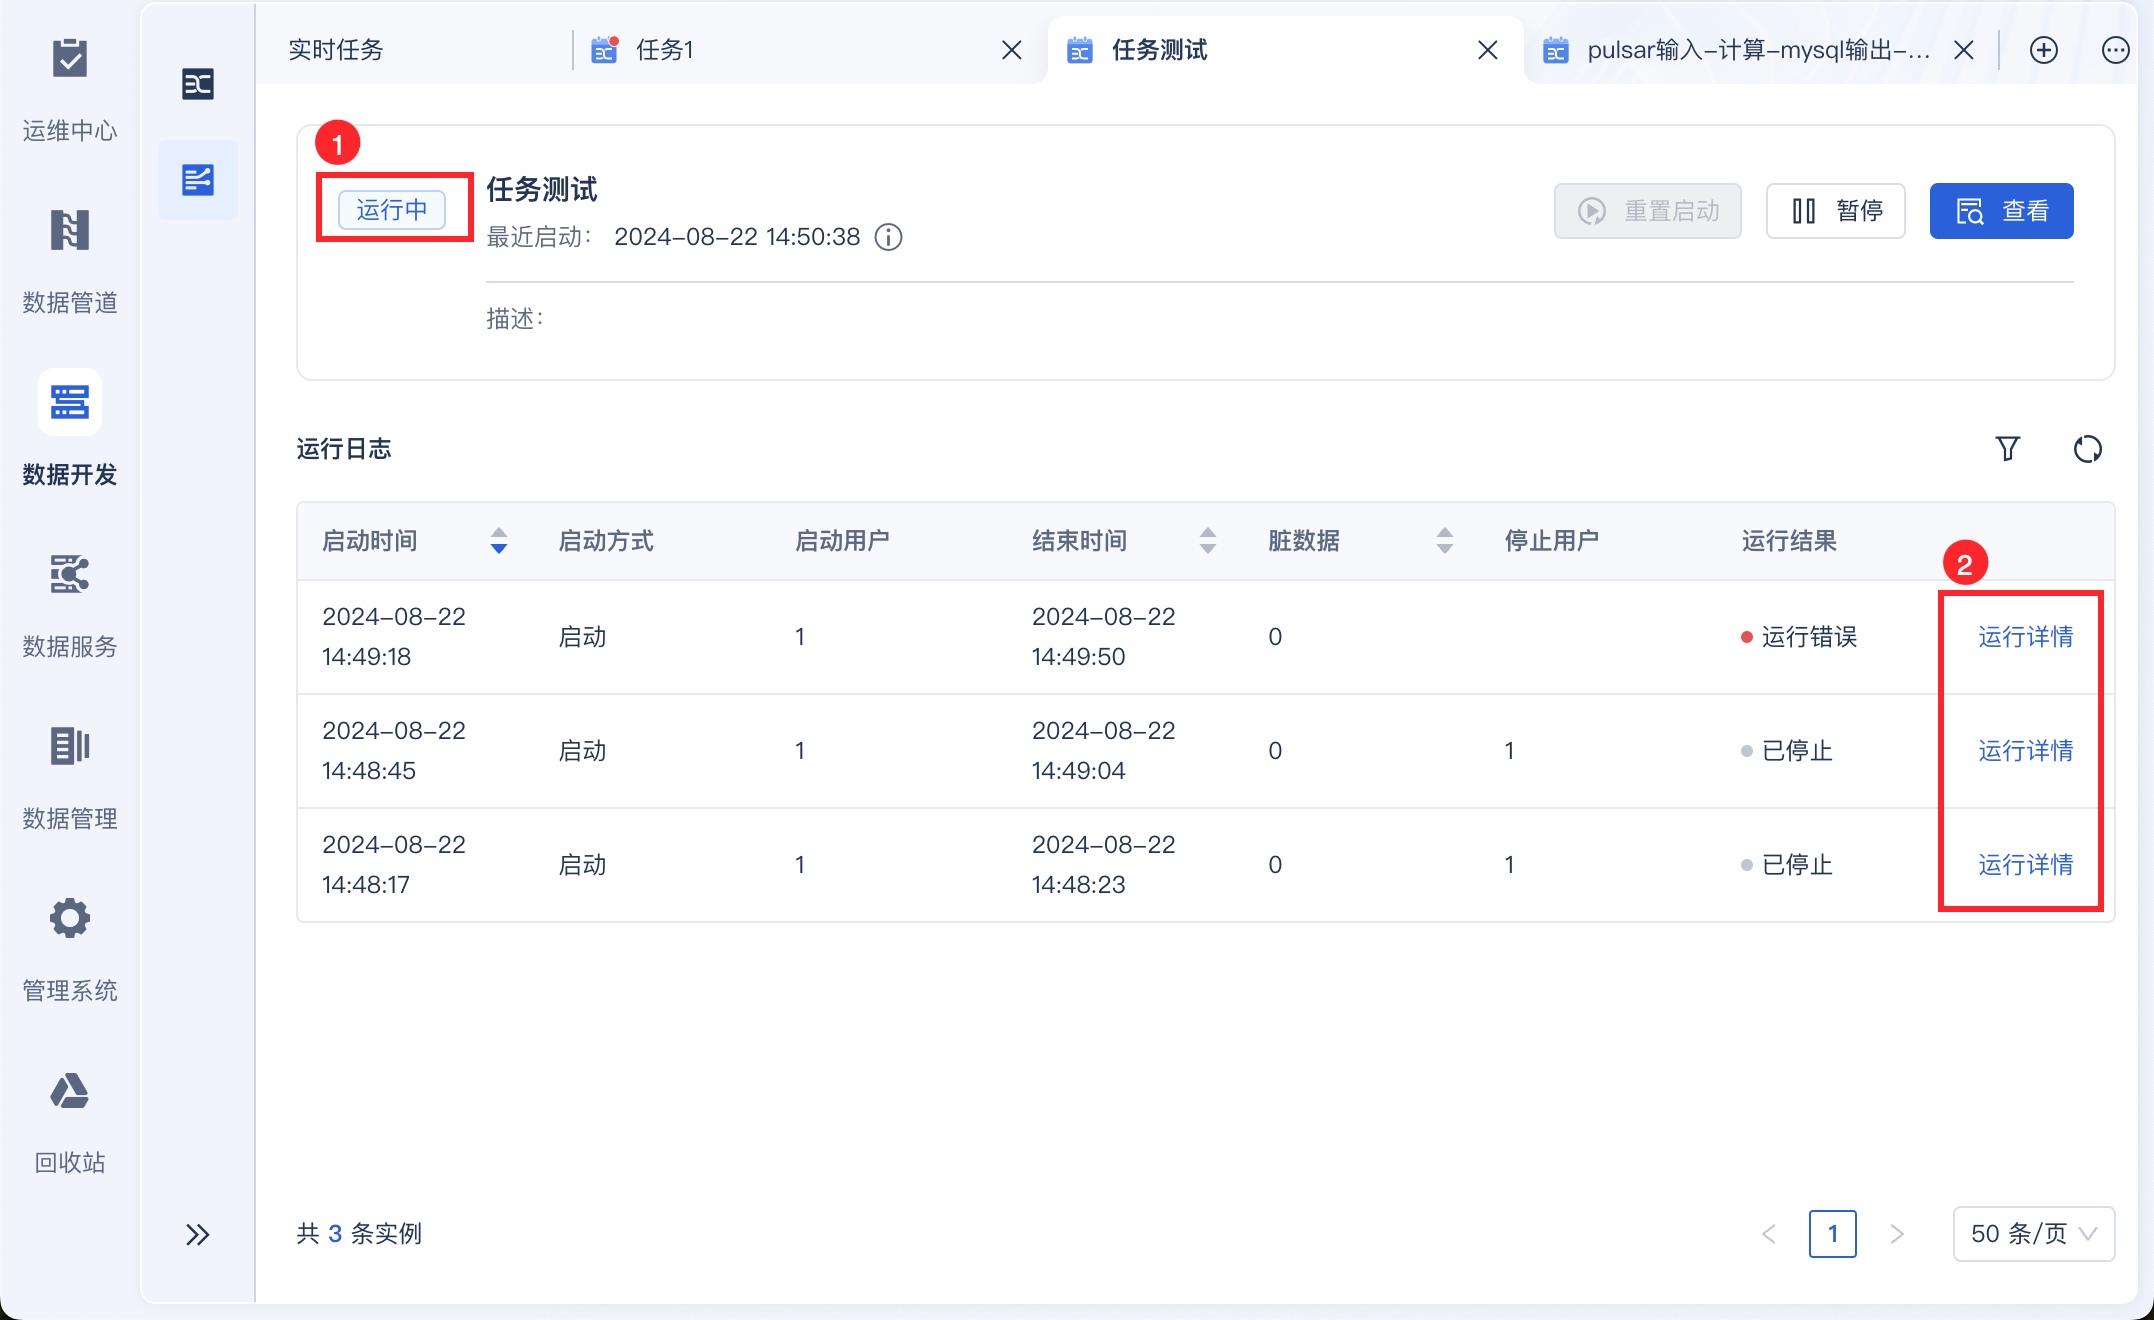Open 运行详情 for the 运行错误 row
Viewport: 2154px width, 1320px height.
point(2025,637)
